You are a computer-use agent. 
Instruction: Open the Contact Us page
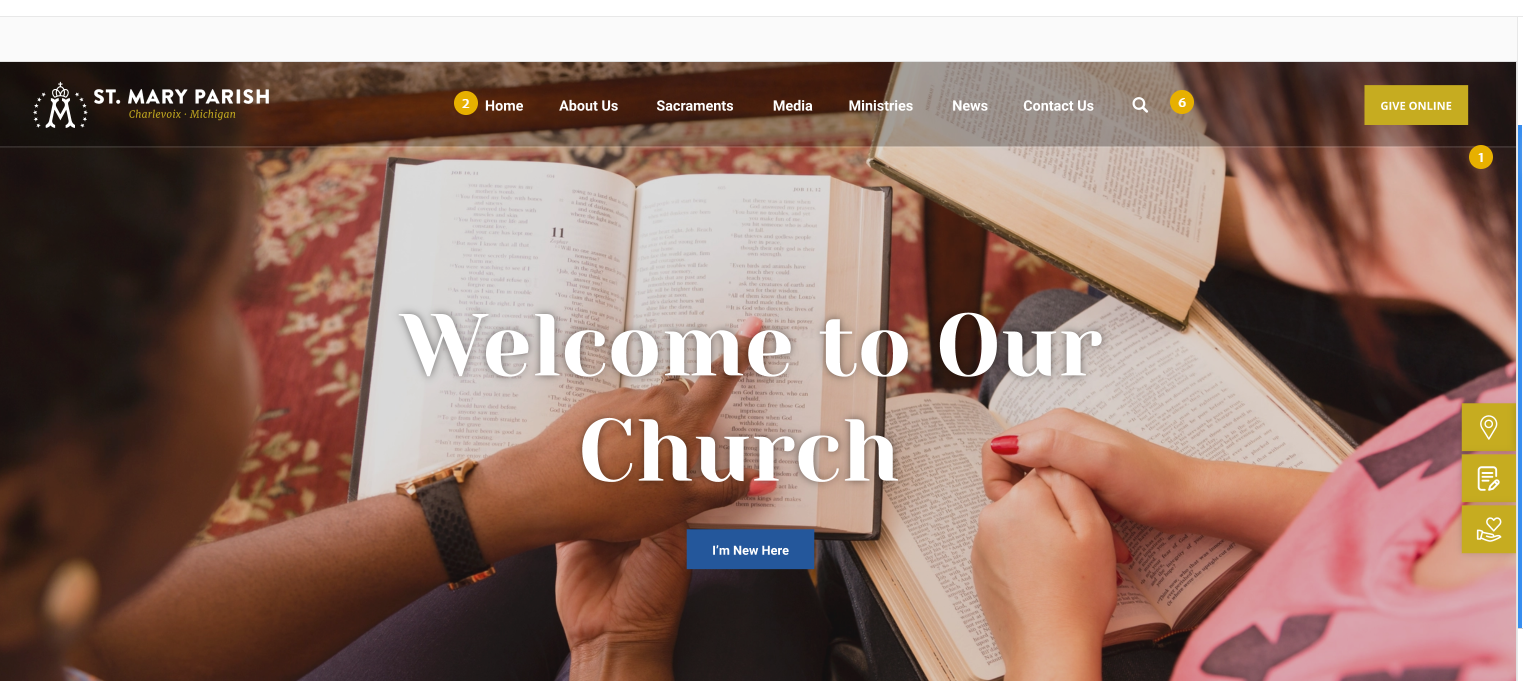click(x=1058, y=105)
